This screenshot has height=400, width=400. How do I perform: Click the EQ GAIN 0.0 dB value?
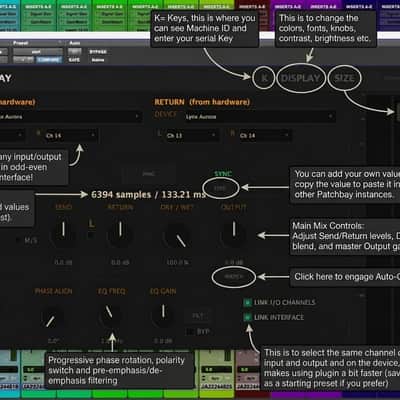click(x=163, y=341)
